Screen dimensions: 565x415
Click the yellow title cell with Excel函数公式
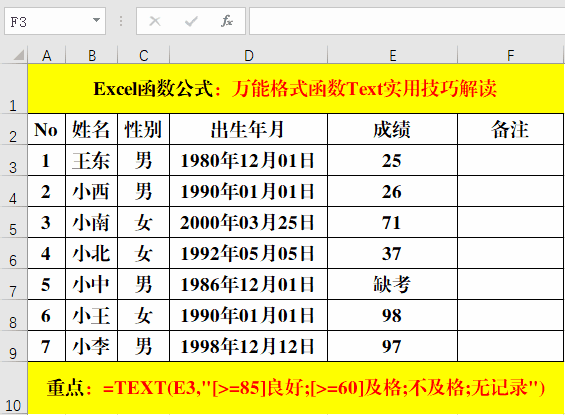[x=295, y=89]
